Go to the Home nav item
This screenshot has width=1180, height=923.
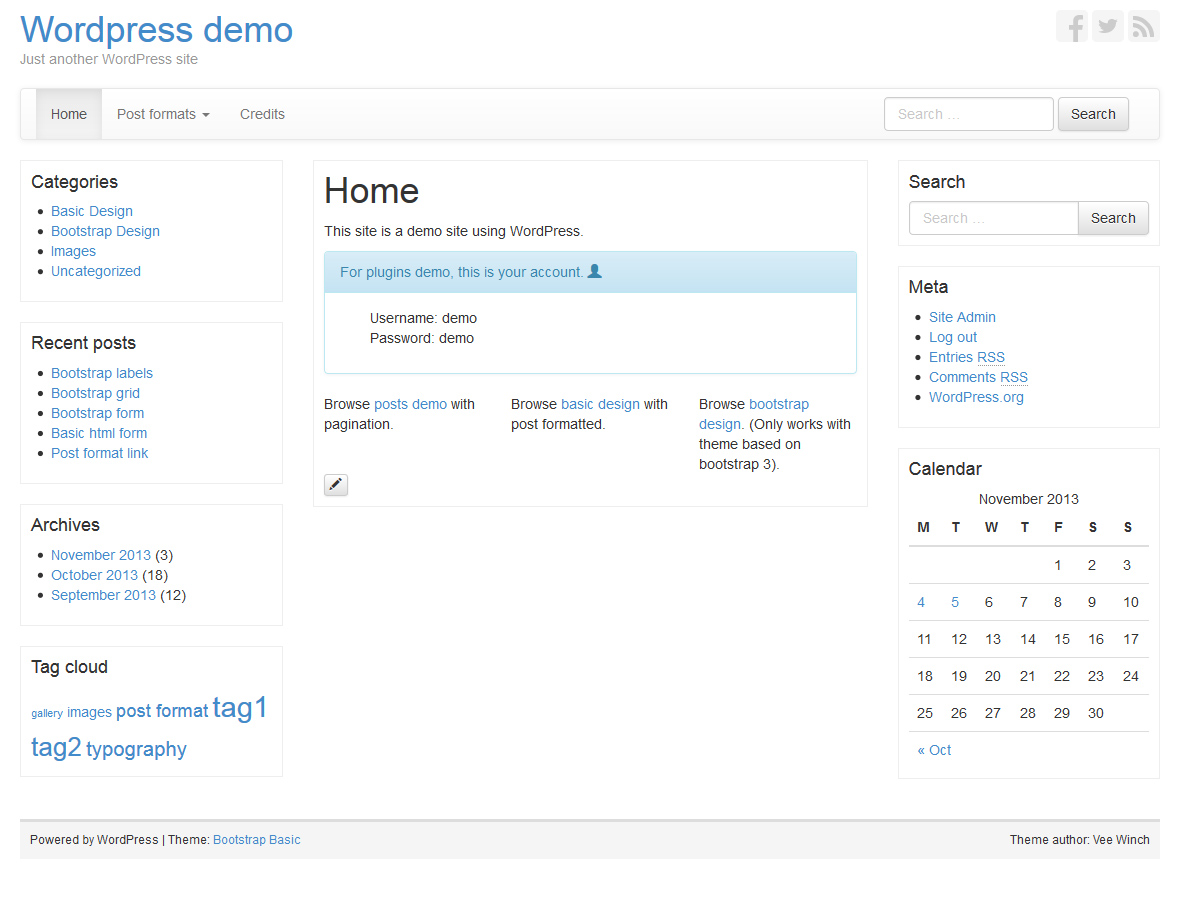pyautogui.click(x=68, y=114)
